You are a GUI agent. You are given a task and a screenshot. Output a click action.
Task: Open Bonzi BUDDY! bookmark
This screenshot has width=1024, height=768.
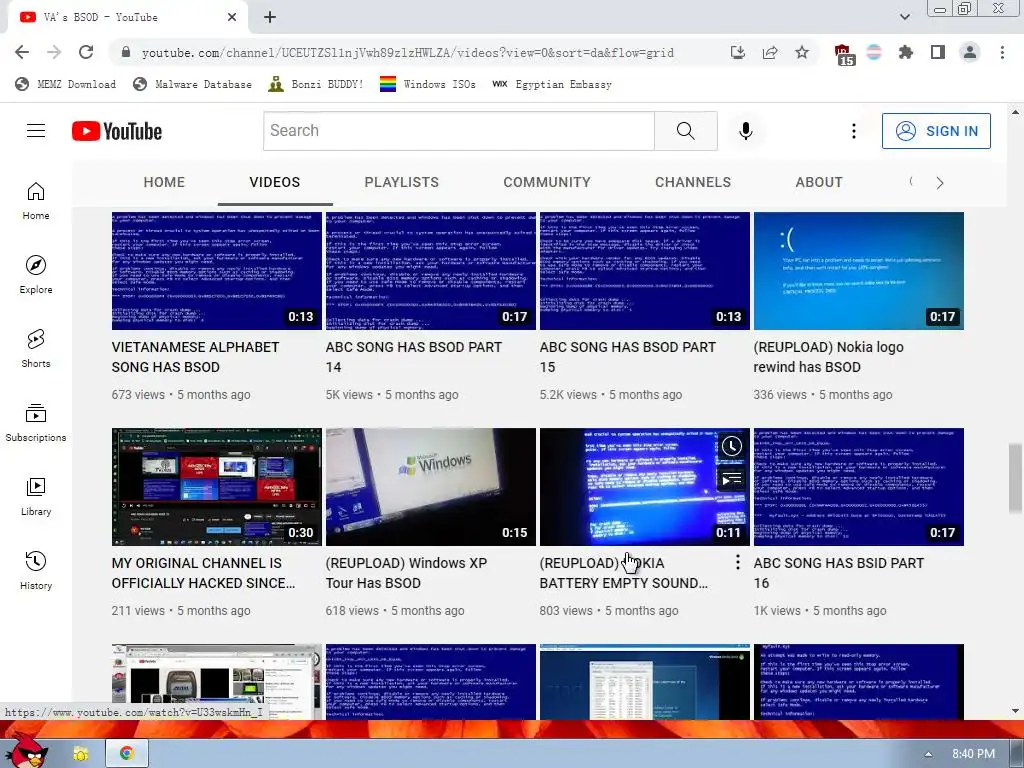[316, 84]
